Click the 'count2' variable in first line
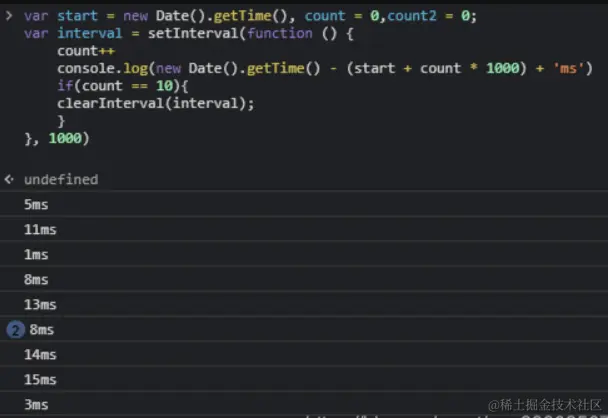This screenshot has width=608, height=418. coord(412,16)
